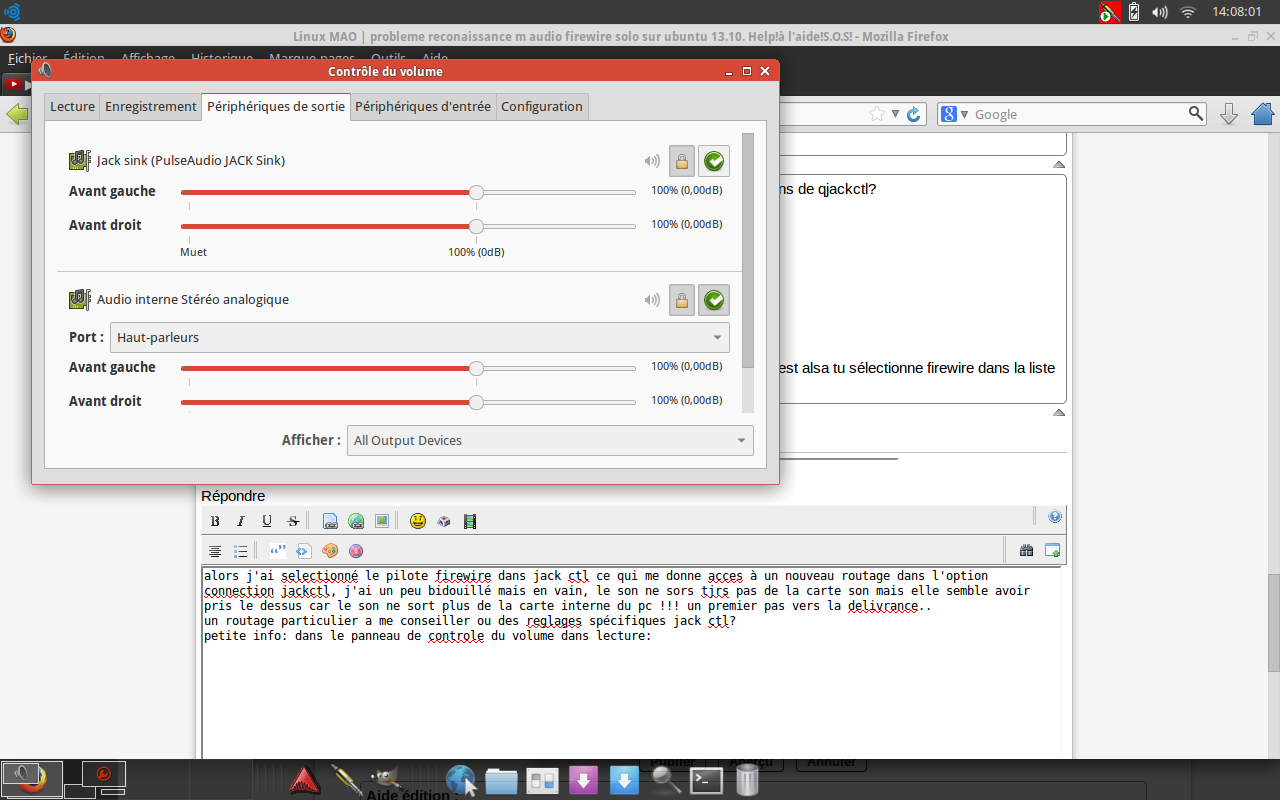This screenshot has height=800, width=1280.
Task: Open the editor help icon
Action: pyautogui.click(x=1054, y=517)
